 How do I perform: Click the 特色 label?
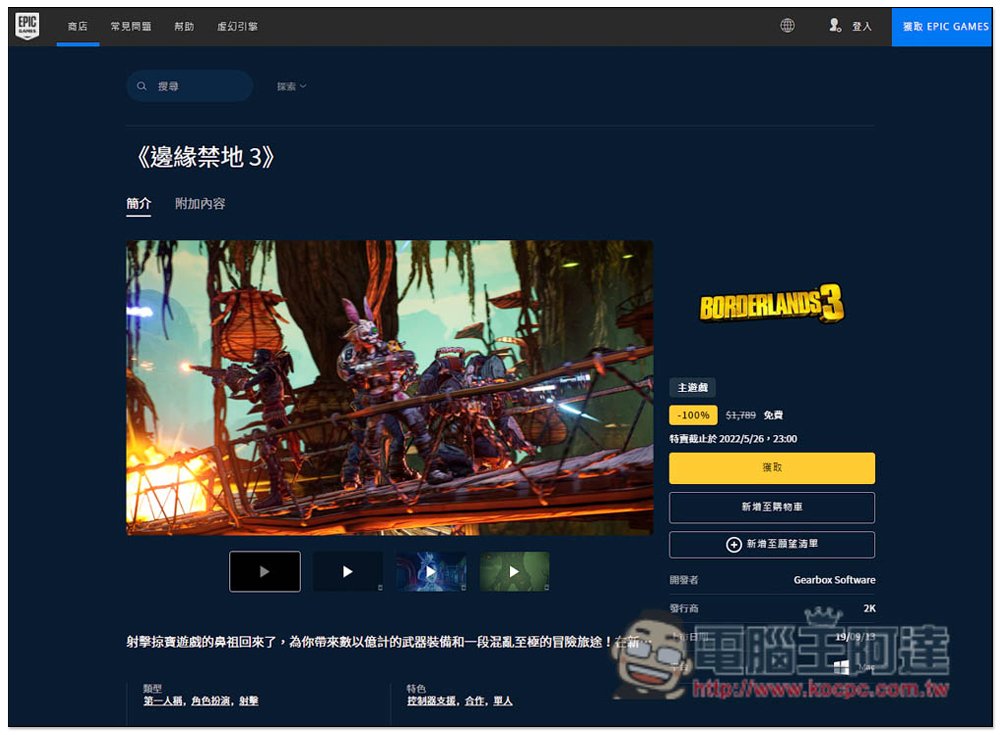pyautogui.click(x=416, y=688)
